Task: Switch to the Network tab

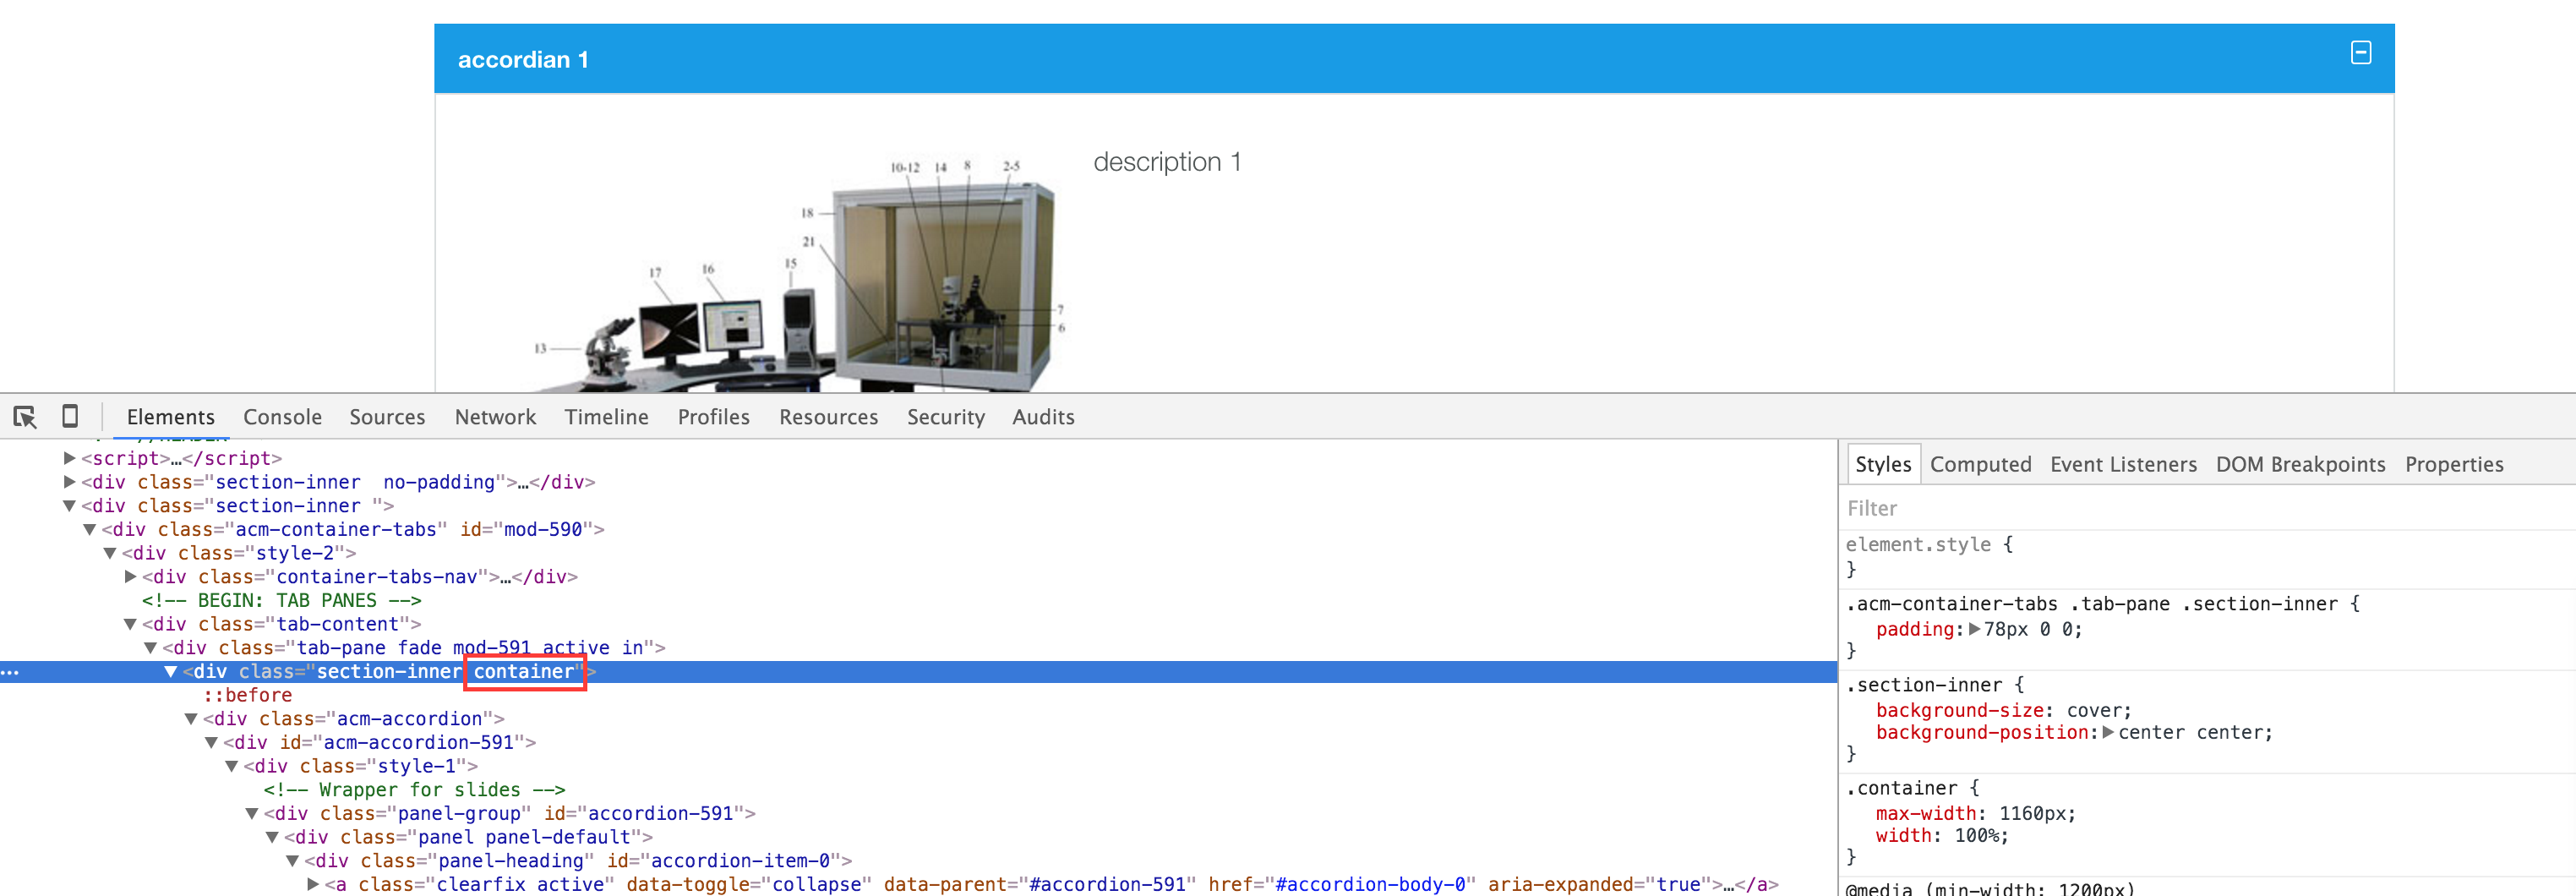Action: click(x=495, y=417)
